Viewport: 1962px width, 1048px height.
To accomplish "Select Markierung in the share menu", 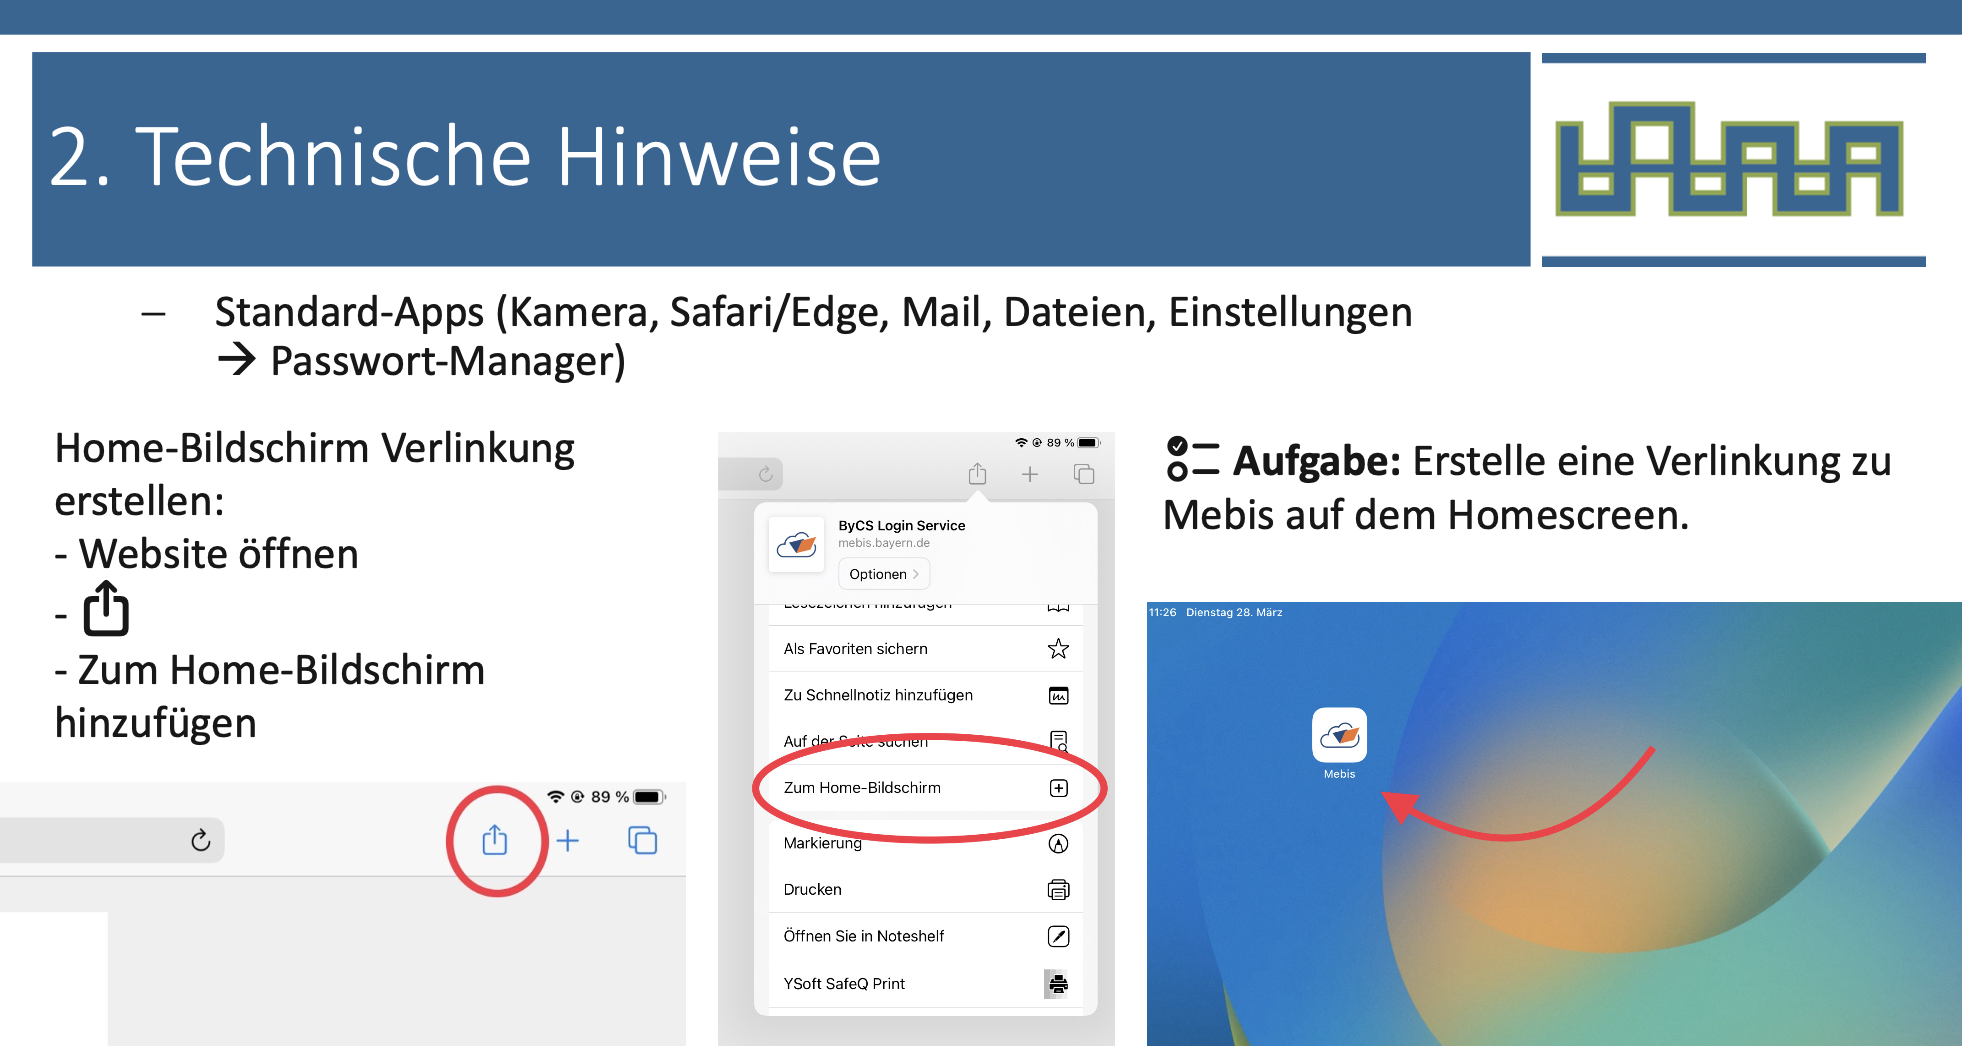I will pos(823,843).
